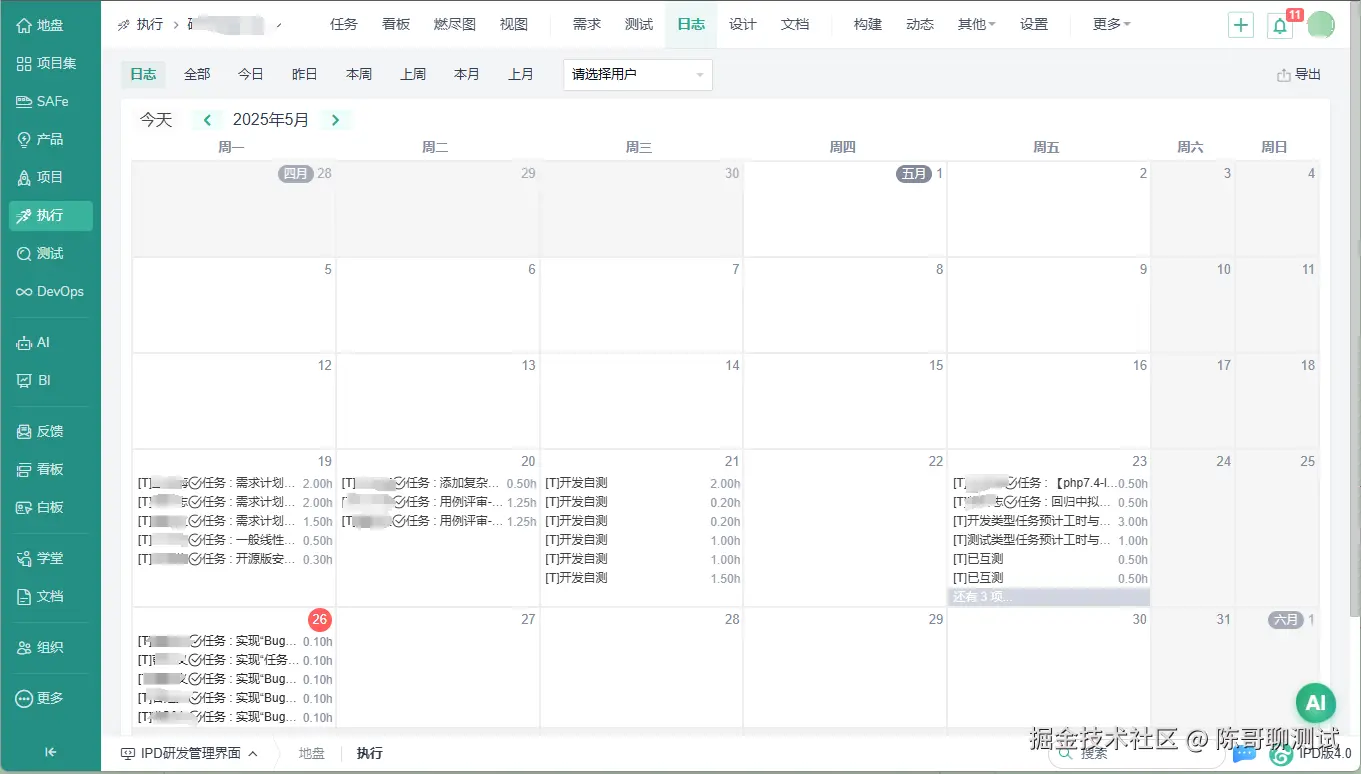This screenshot has width=1361, height=774.
Task: Click 地盘 in bottom bar
Action: [x=312, y=753]
